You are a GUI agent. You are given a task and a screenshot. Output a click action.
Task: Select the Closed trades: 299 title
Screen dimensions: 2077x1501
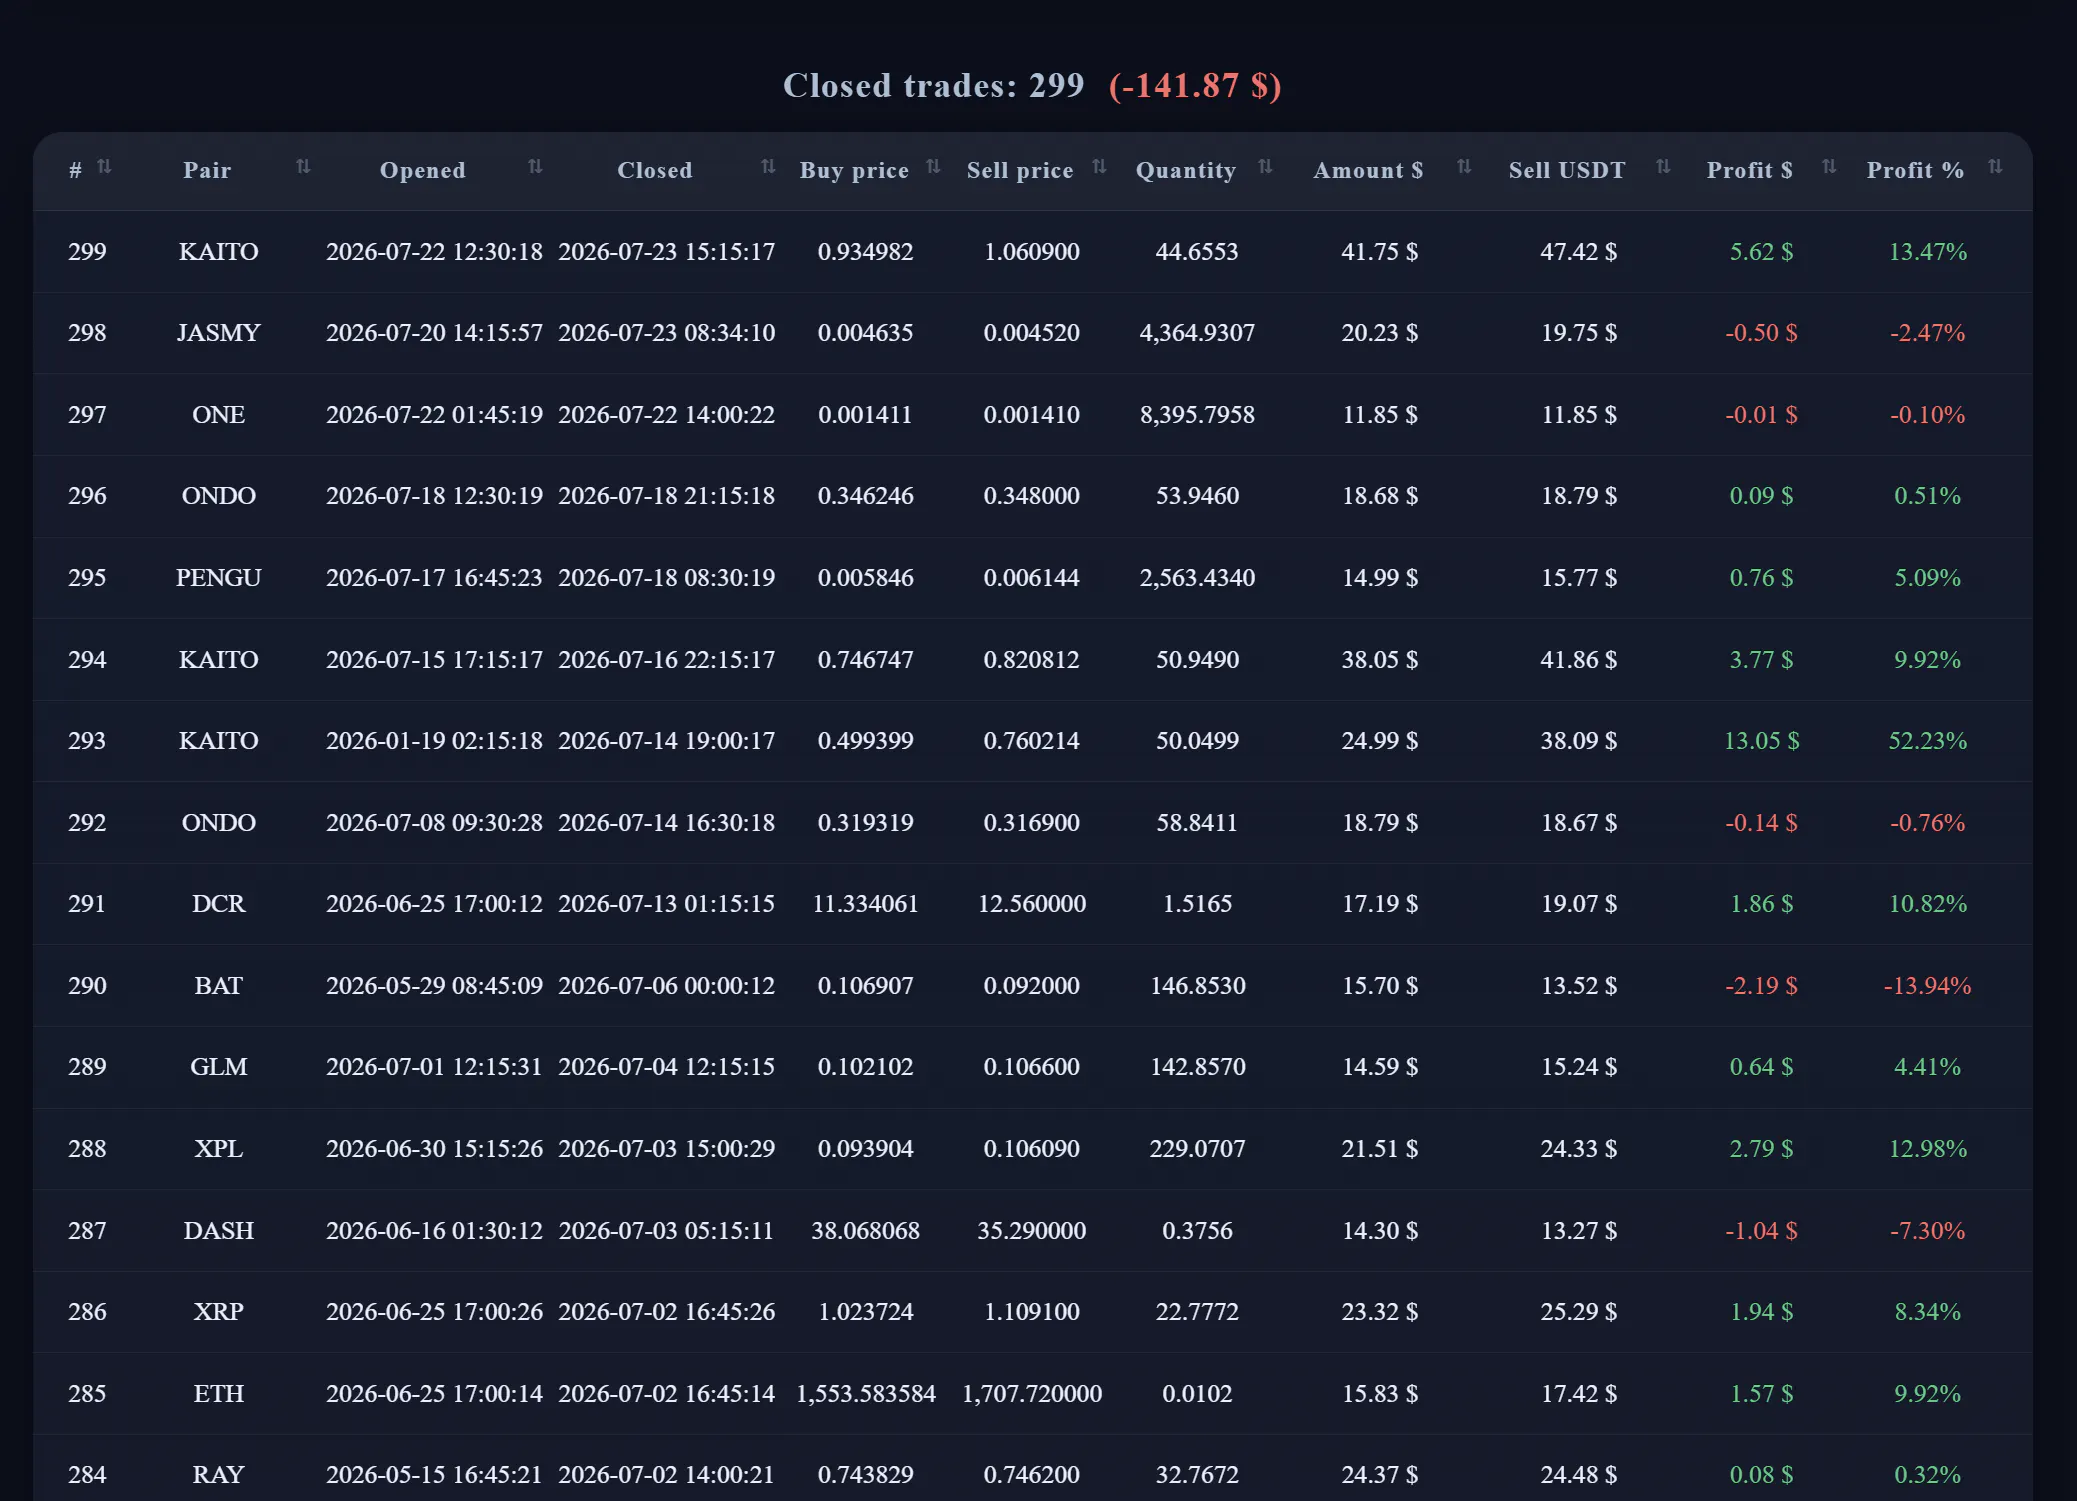[x=933, y=86]
